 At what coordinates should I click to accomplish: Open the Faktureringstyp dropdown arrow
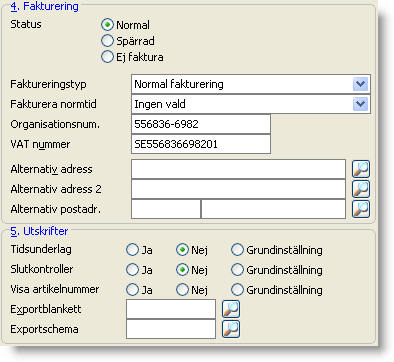click(x=360, y=84)
